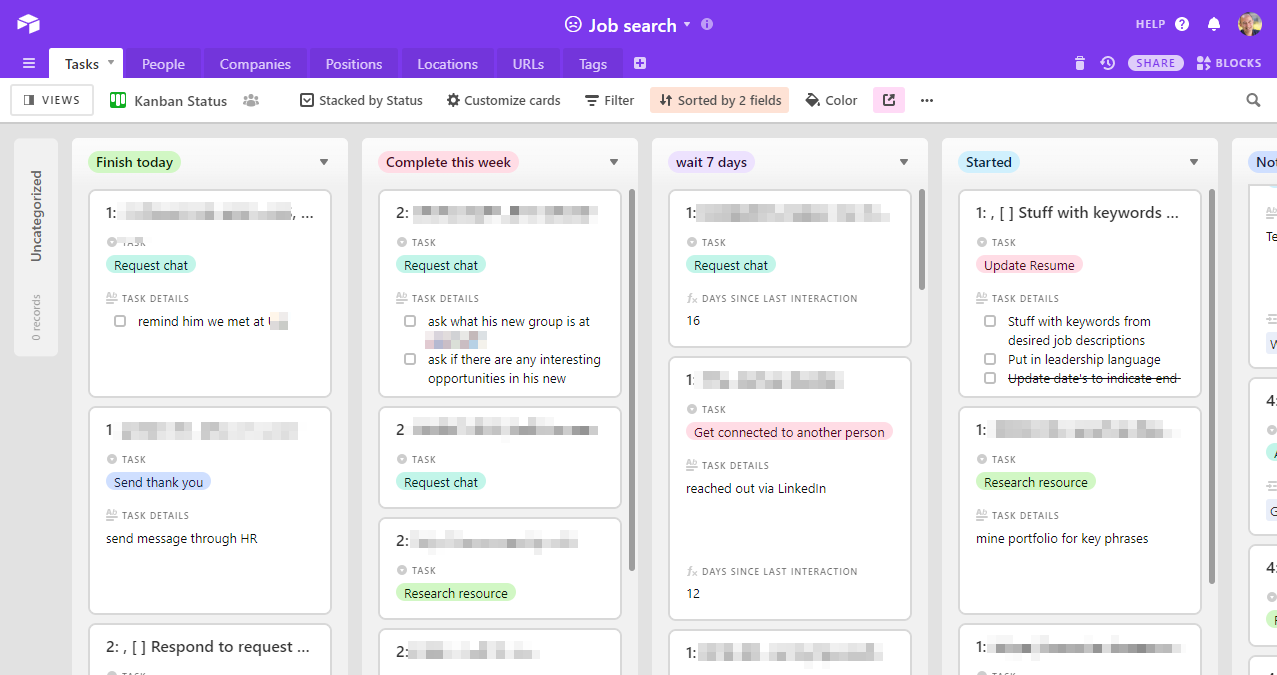Open the base trash bin
The height and width of the screenshot is (675, 1277).
(1079, 63)
